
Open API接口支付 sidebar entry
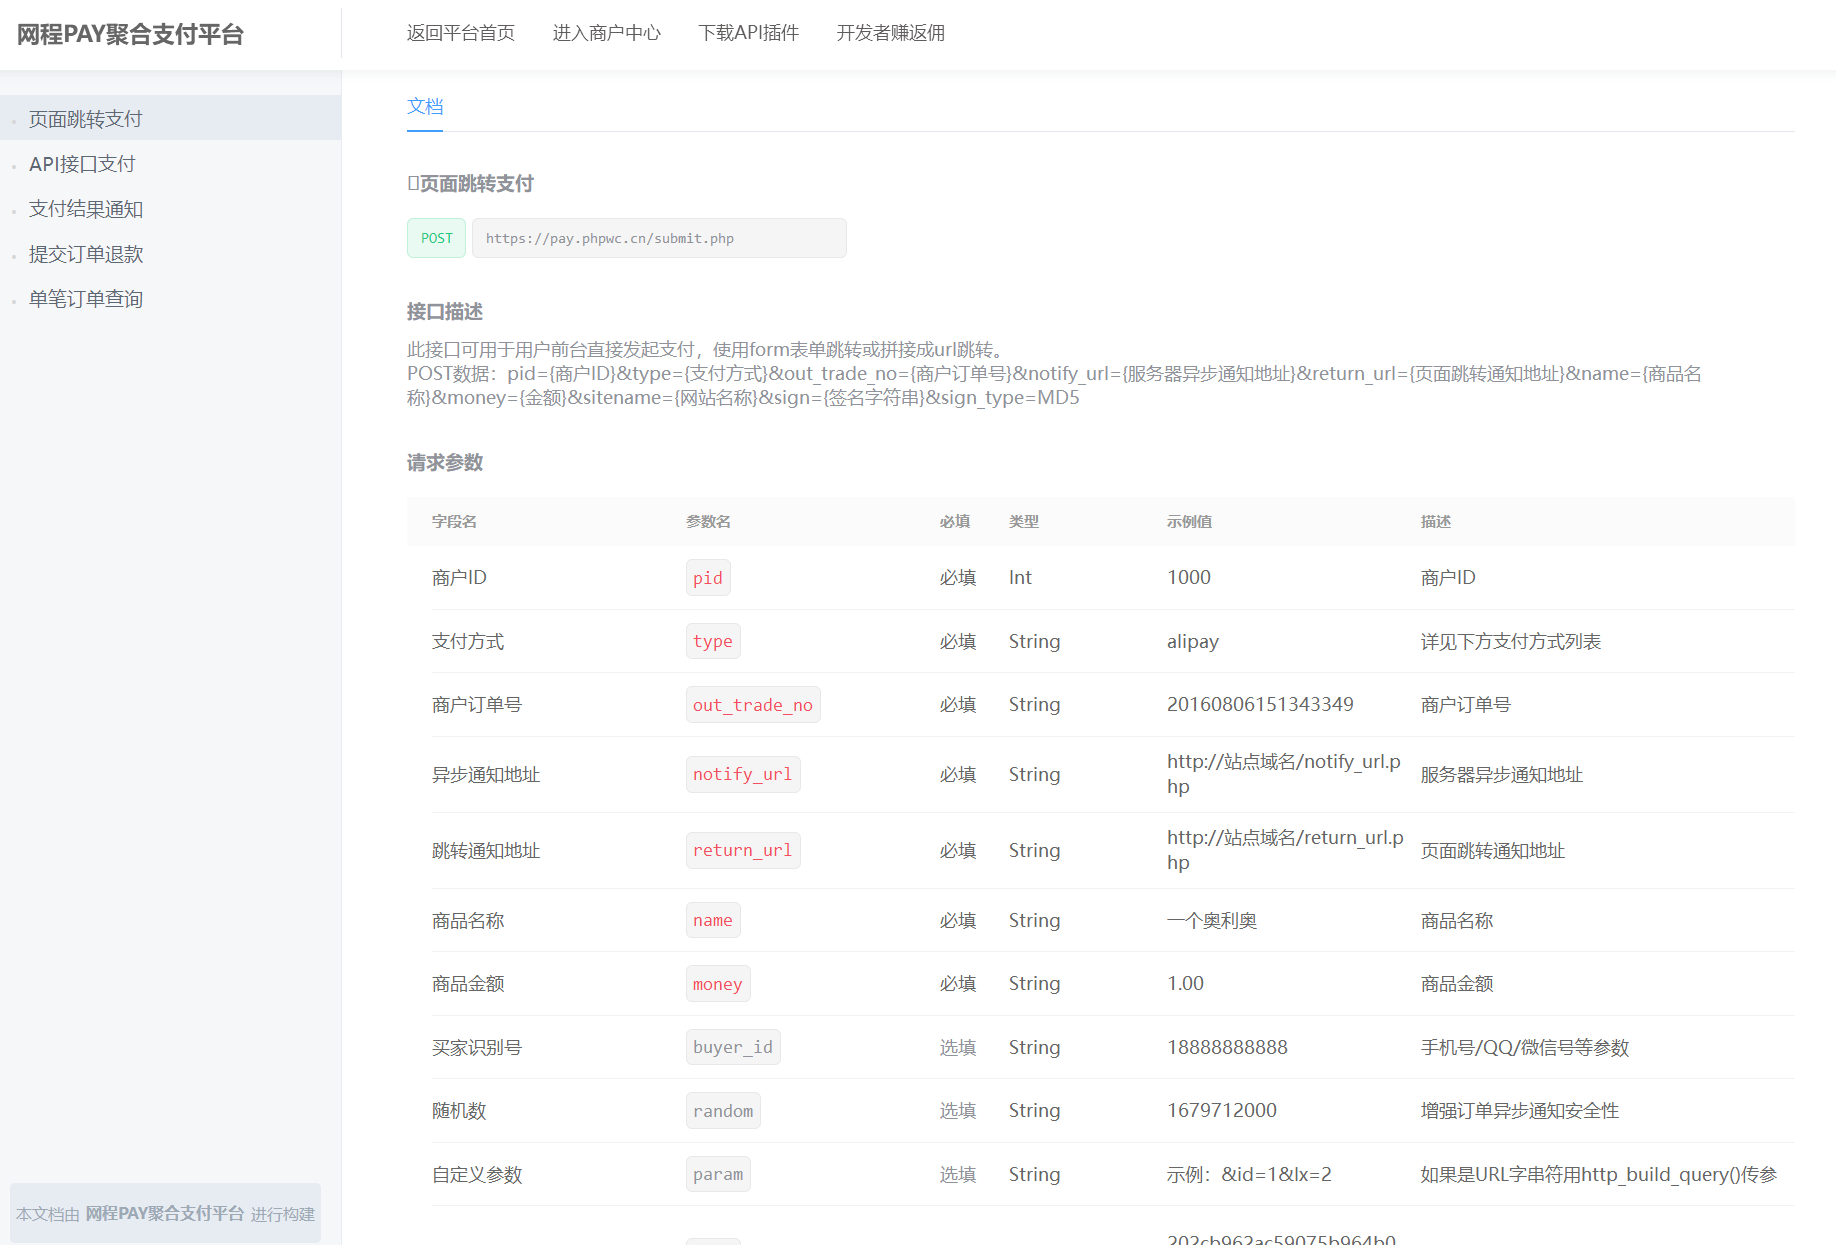coord(82,164)
